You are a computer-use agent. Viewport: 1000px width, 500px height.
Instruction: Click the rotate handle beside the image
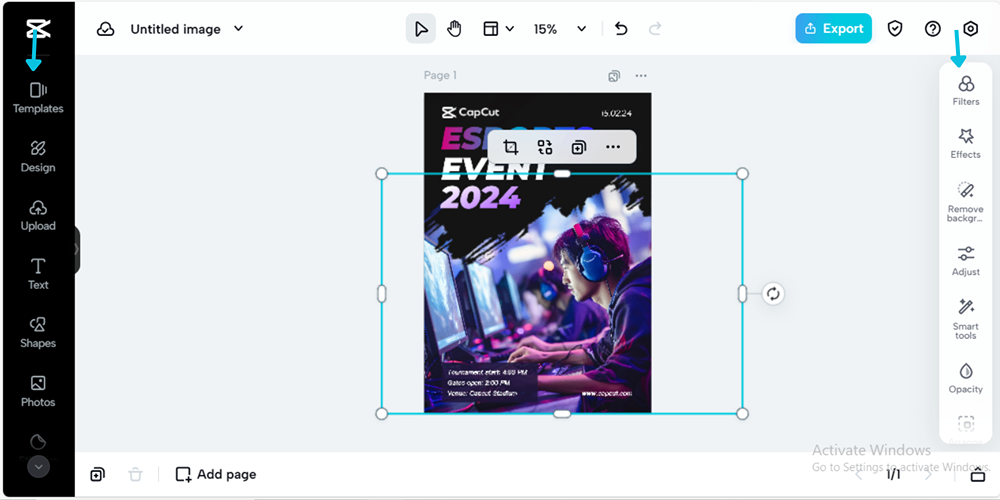pos(773,293)
